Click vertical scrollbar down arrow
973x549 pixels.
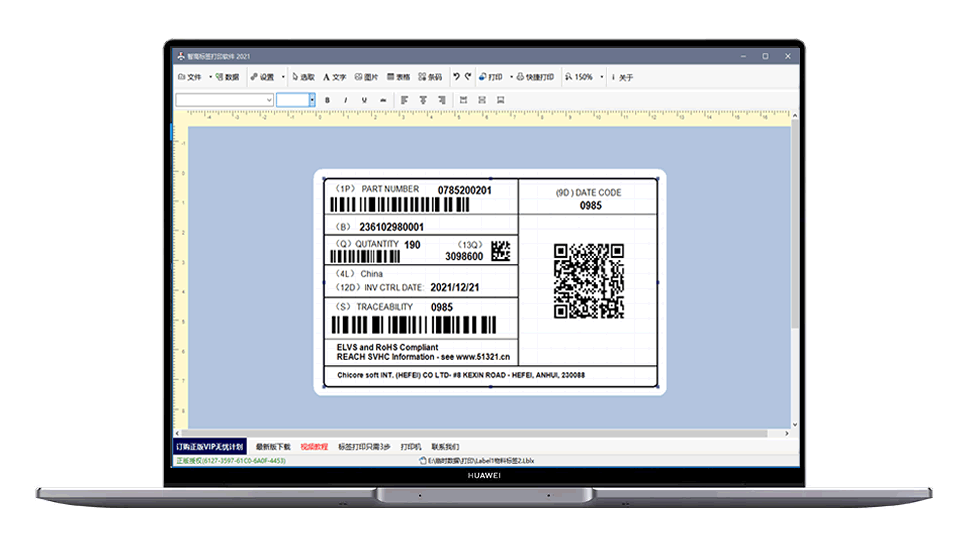pyautogui.click(x=795, y=424)
